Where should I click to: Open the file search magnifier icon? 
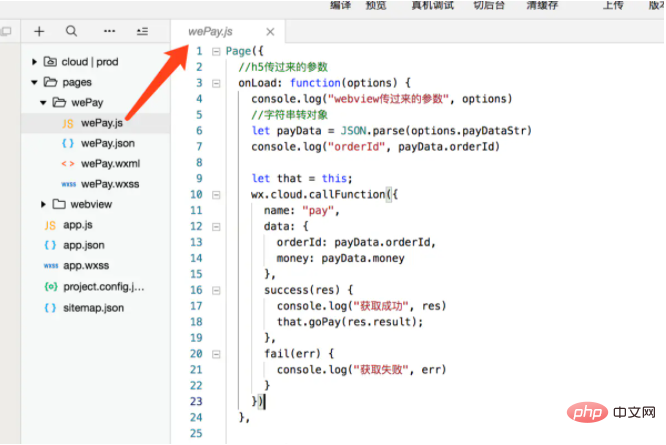click(x=71, y=31)
